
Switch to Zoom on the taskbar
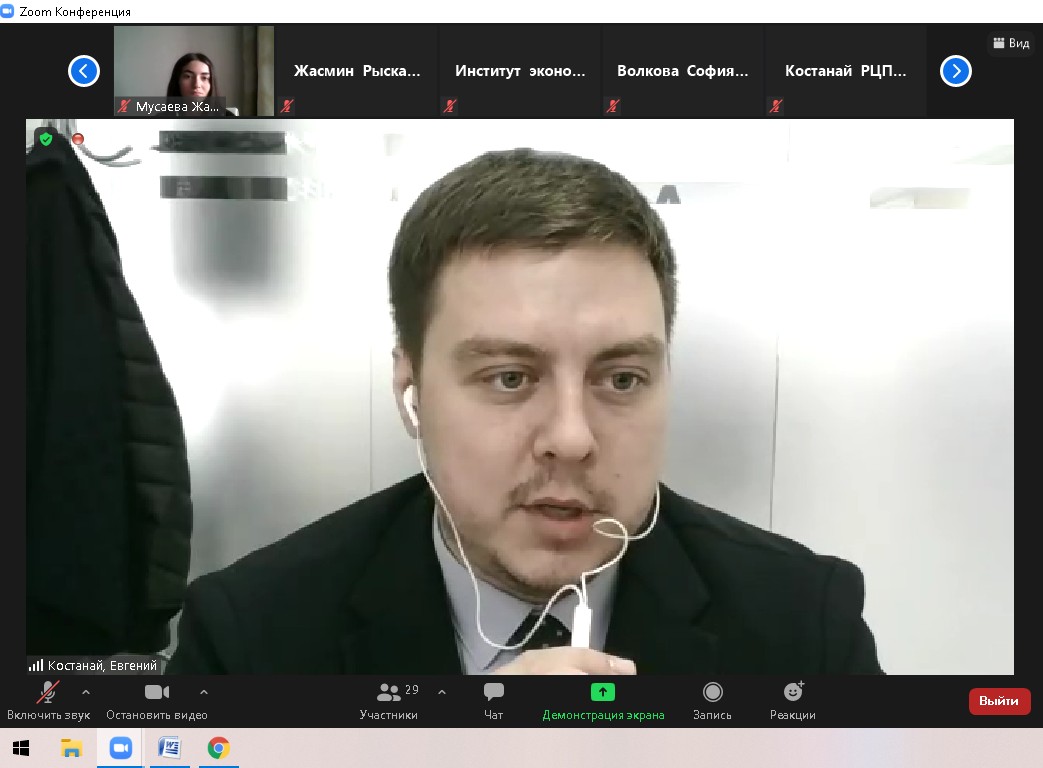(x=120, y=748)
